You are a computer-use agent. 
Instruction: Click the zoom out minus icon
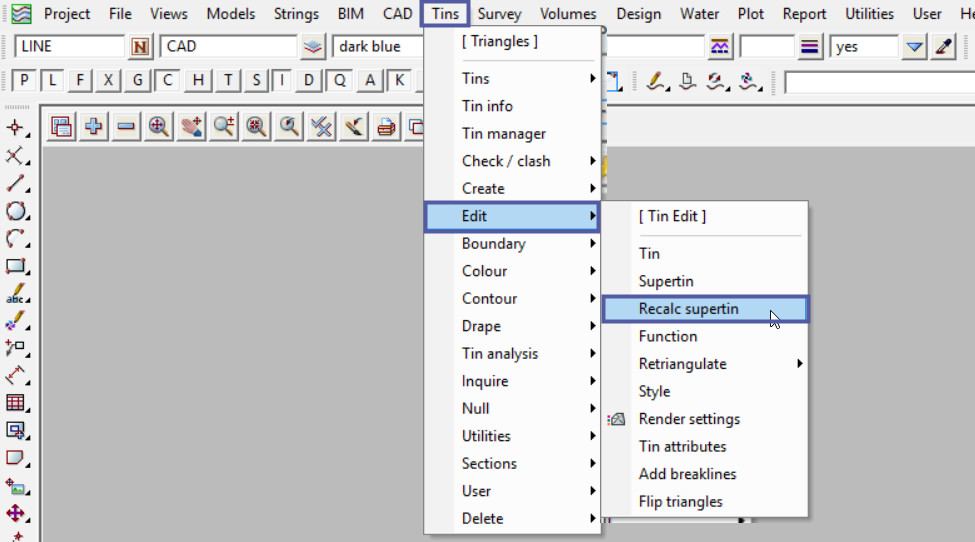click(126, 126)
